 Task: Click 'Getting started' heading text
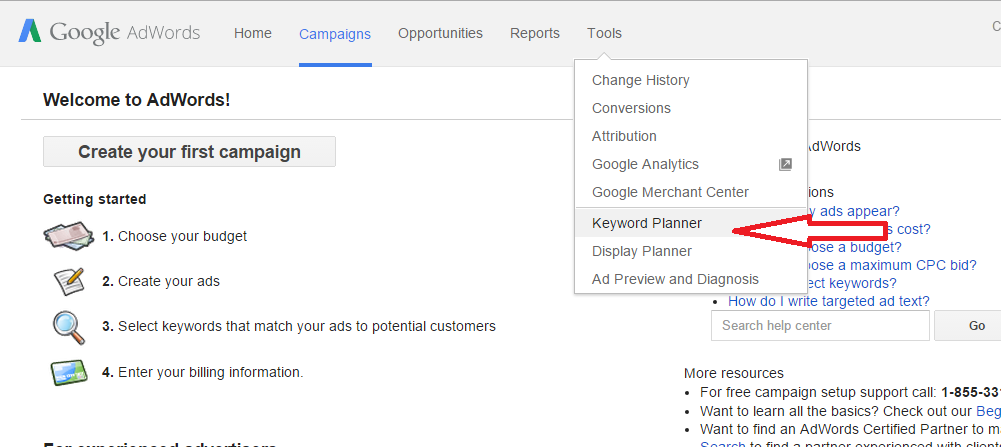tap(94, 200)
